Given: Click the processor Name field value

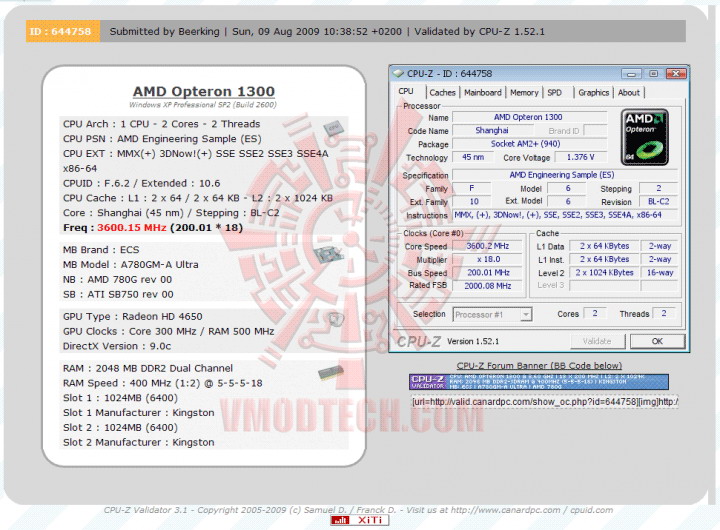Looking at the screenshot, I should coord(529,117).
